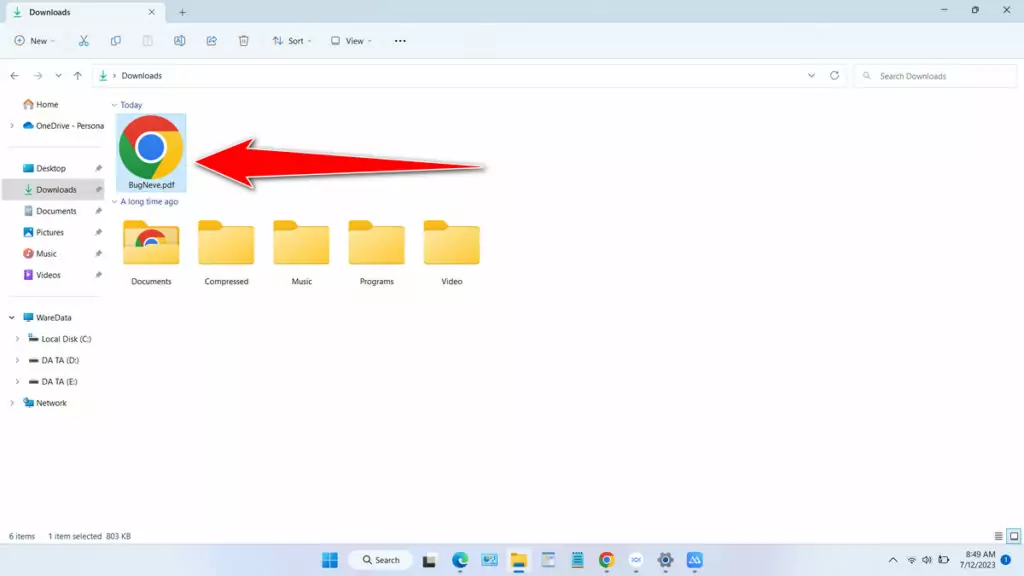Open the View dropdown
Image resolution: width=1024 pixels, height=576 pixels.
click(x=351, y=40)
